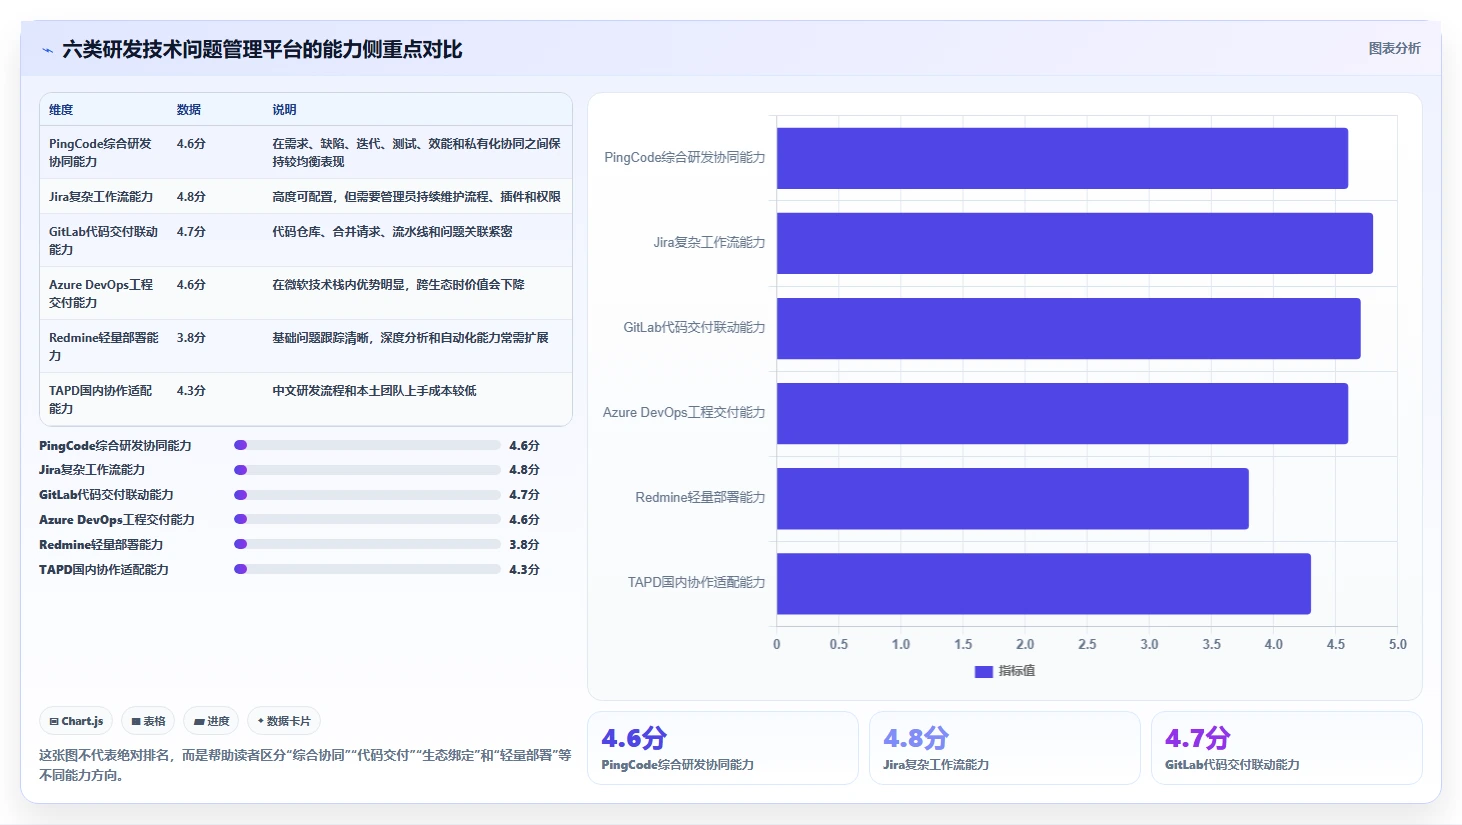
Task: Click the PingCode bar in the chart
Action: click(x=1062, y=158)
